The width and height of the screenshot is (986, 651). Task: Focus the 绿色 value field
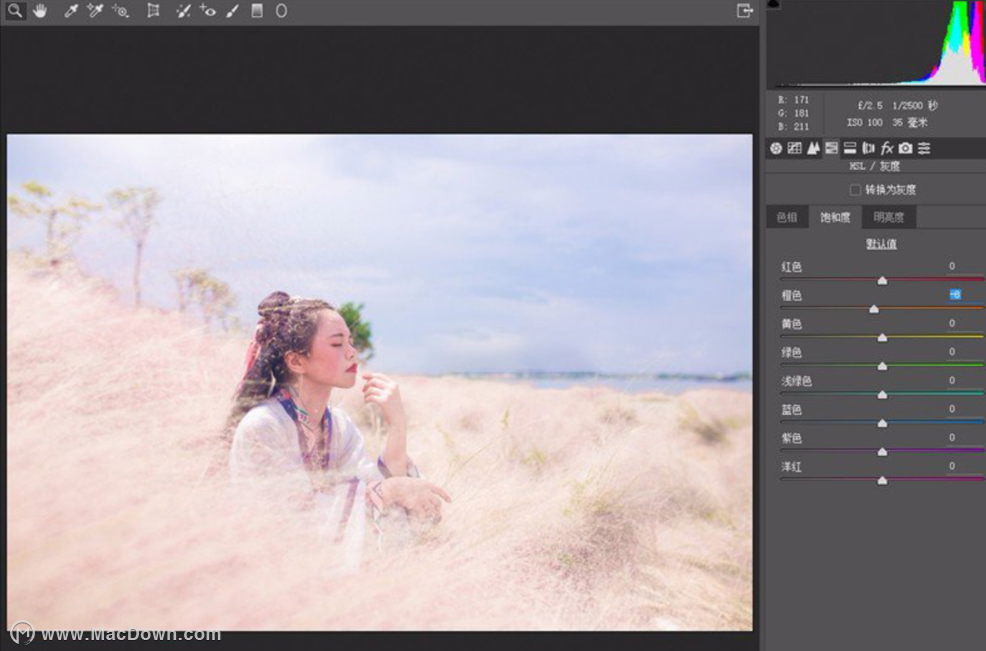(x=952, y=352)
